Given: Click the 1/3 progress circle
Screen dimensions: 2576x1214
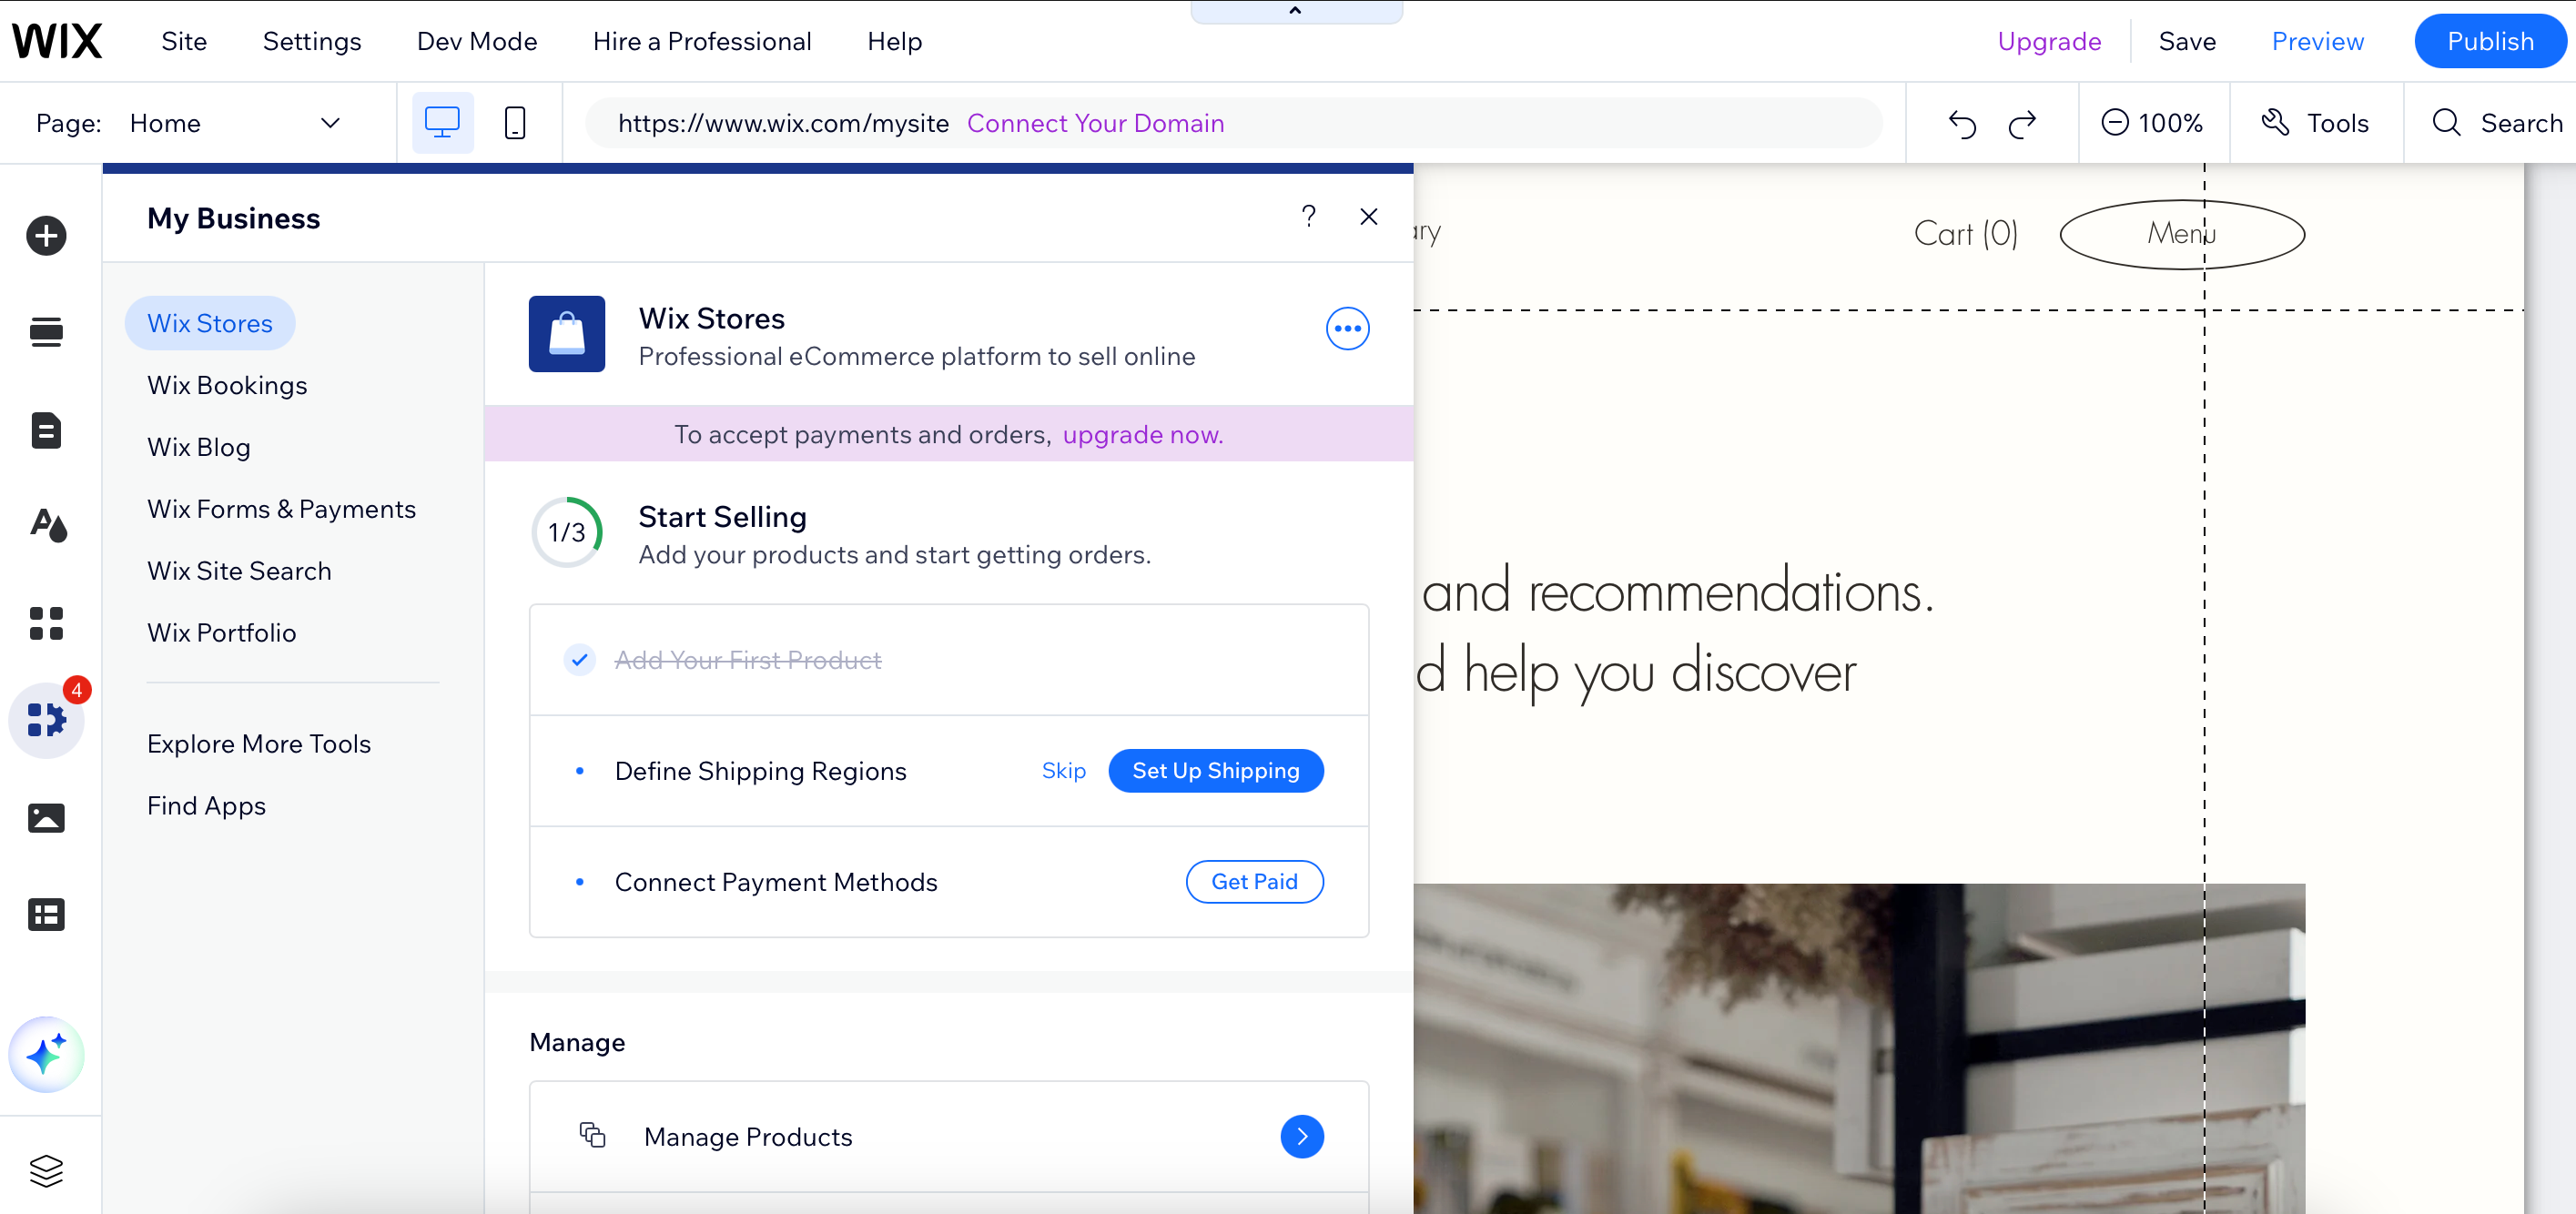Looking at the screenshot, I should point(567,532).
